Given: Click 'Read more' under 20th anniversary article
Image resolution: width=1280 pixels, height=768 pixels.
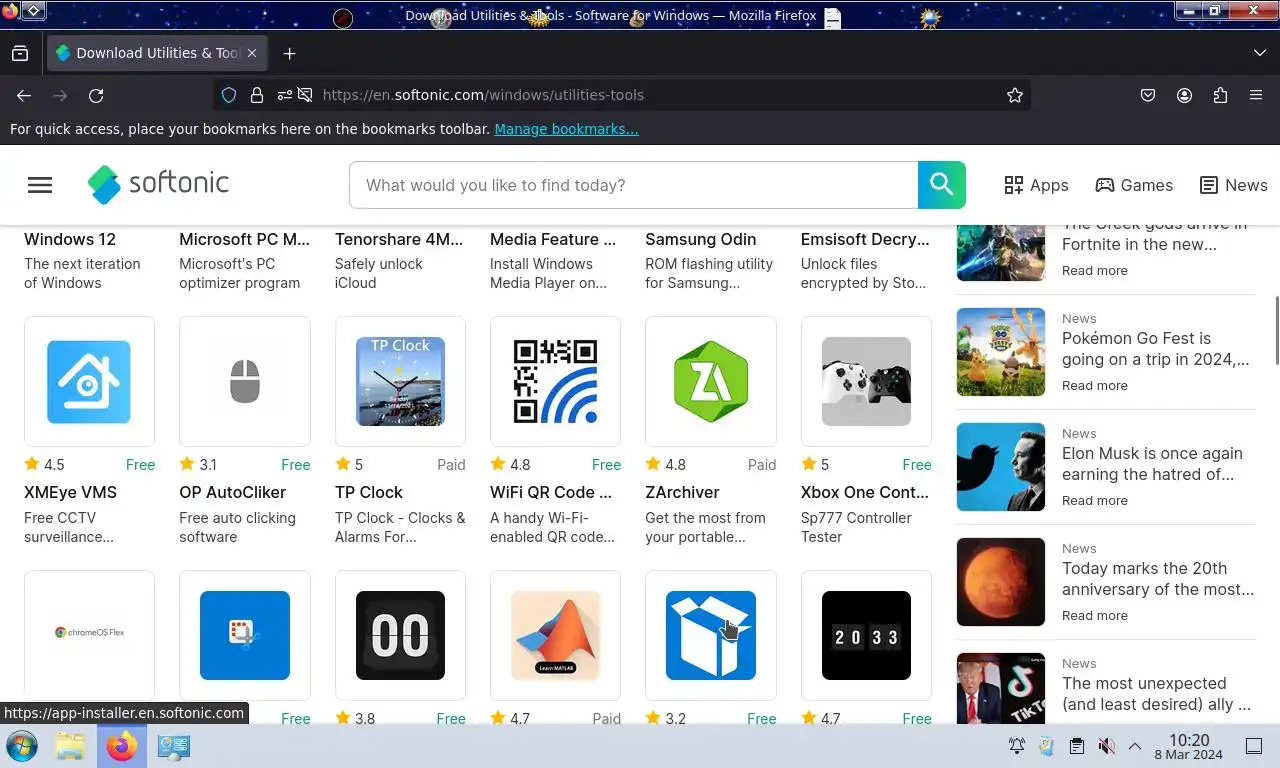Looking at the screenshot, I should click(1094, 615).
